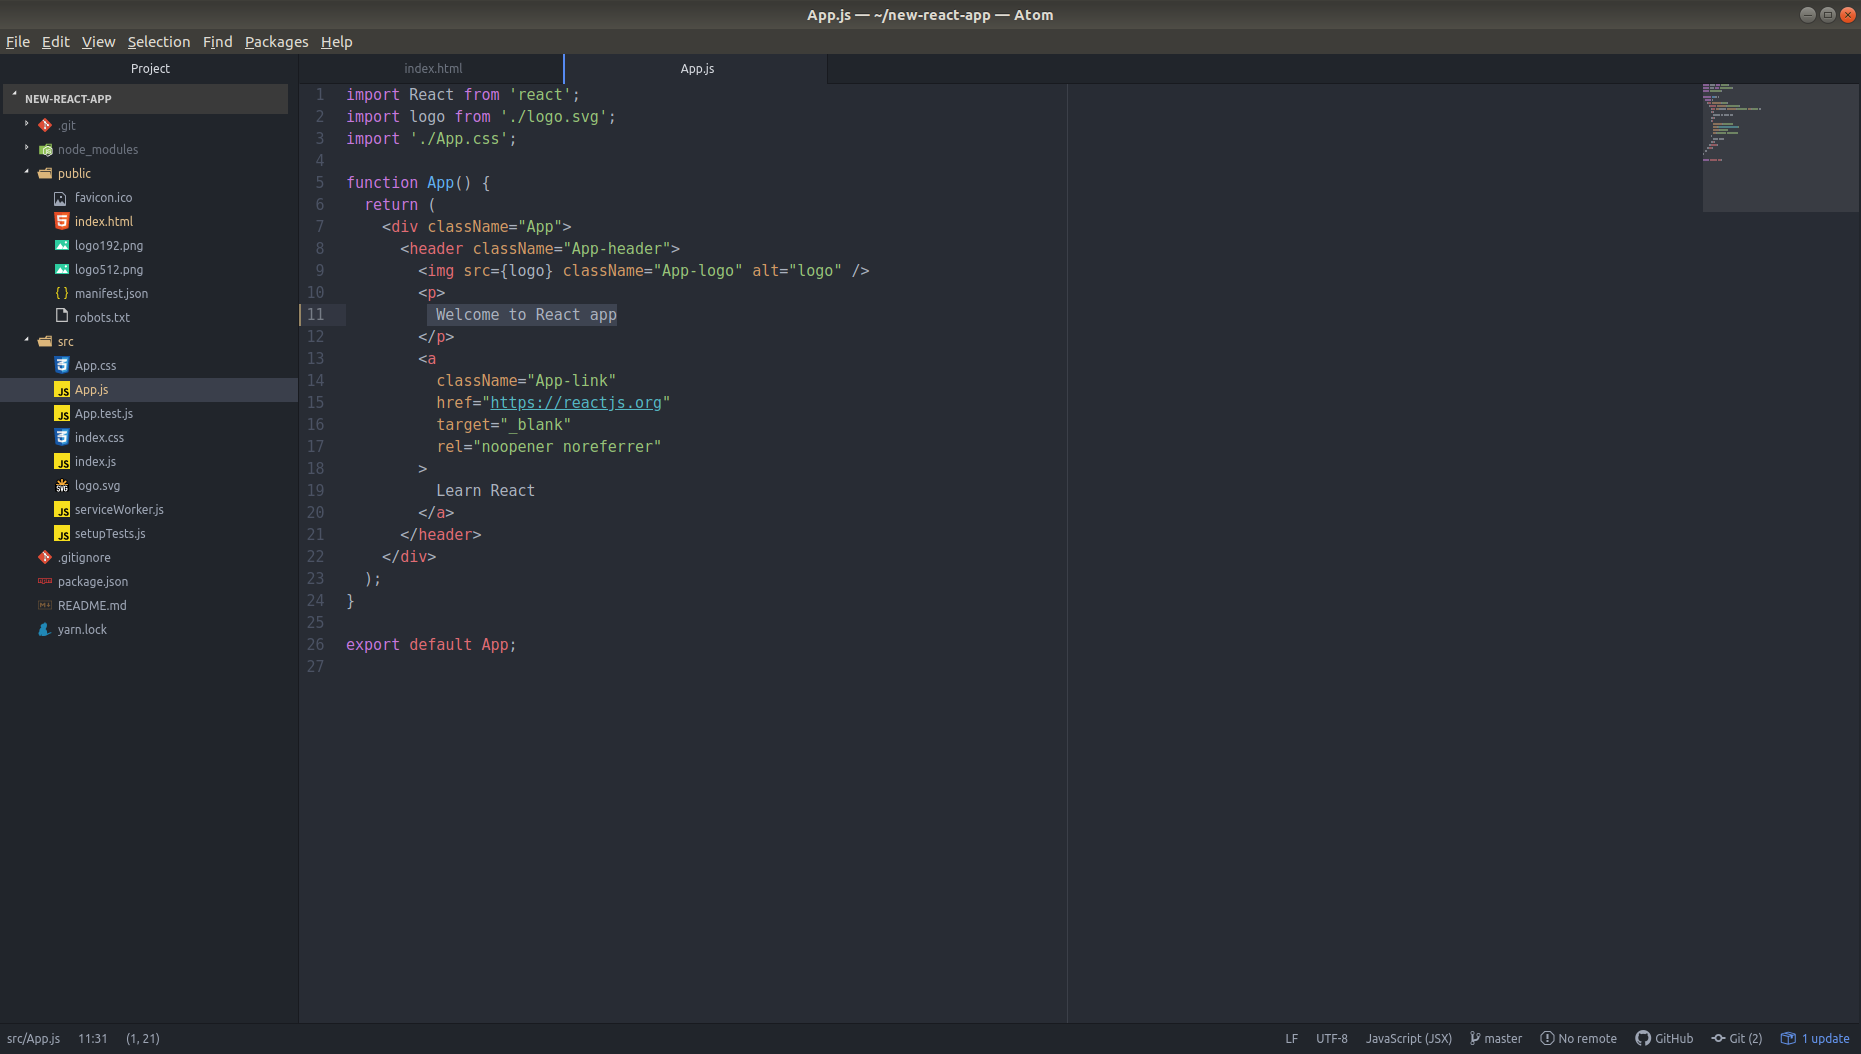
Task: Select serviceWorker.js in the tree view
Action: (x=149, y=509)
